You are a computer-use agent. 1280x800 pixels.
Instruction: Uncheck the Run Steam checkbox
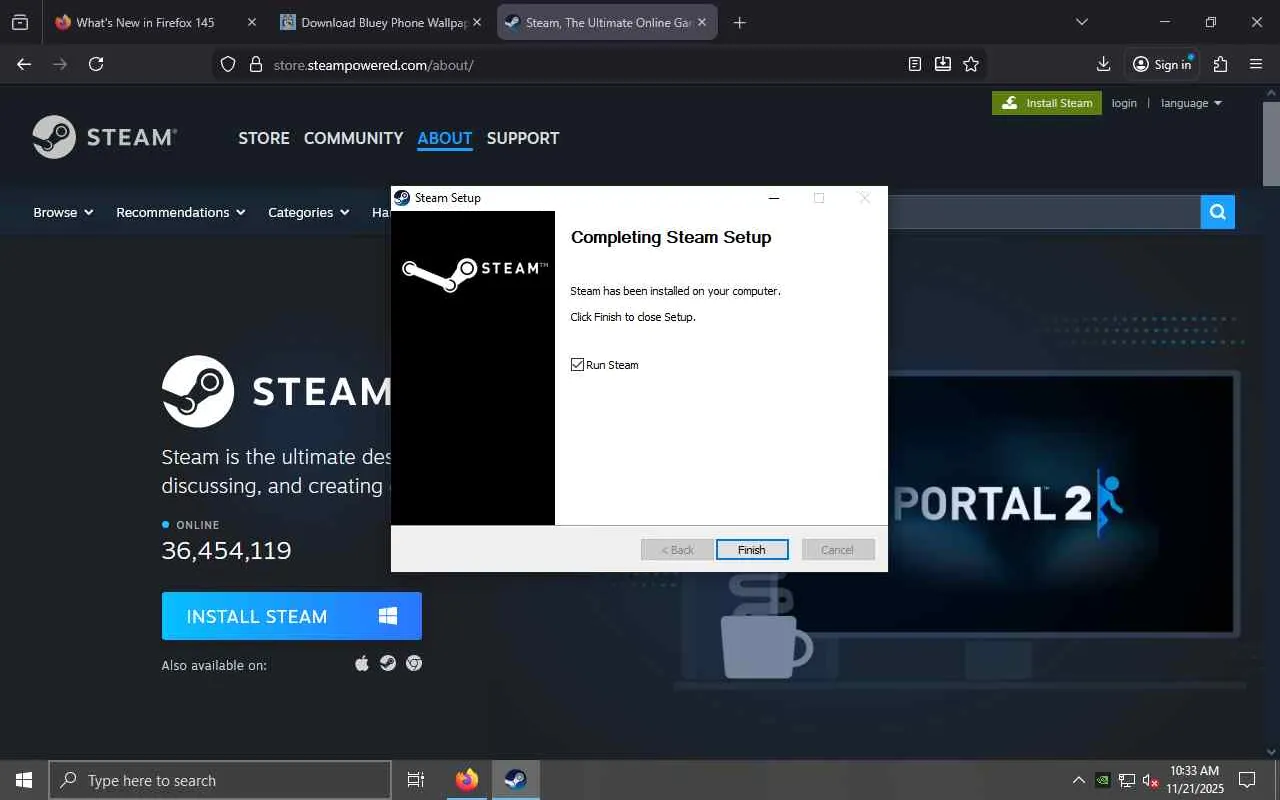577,365
